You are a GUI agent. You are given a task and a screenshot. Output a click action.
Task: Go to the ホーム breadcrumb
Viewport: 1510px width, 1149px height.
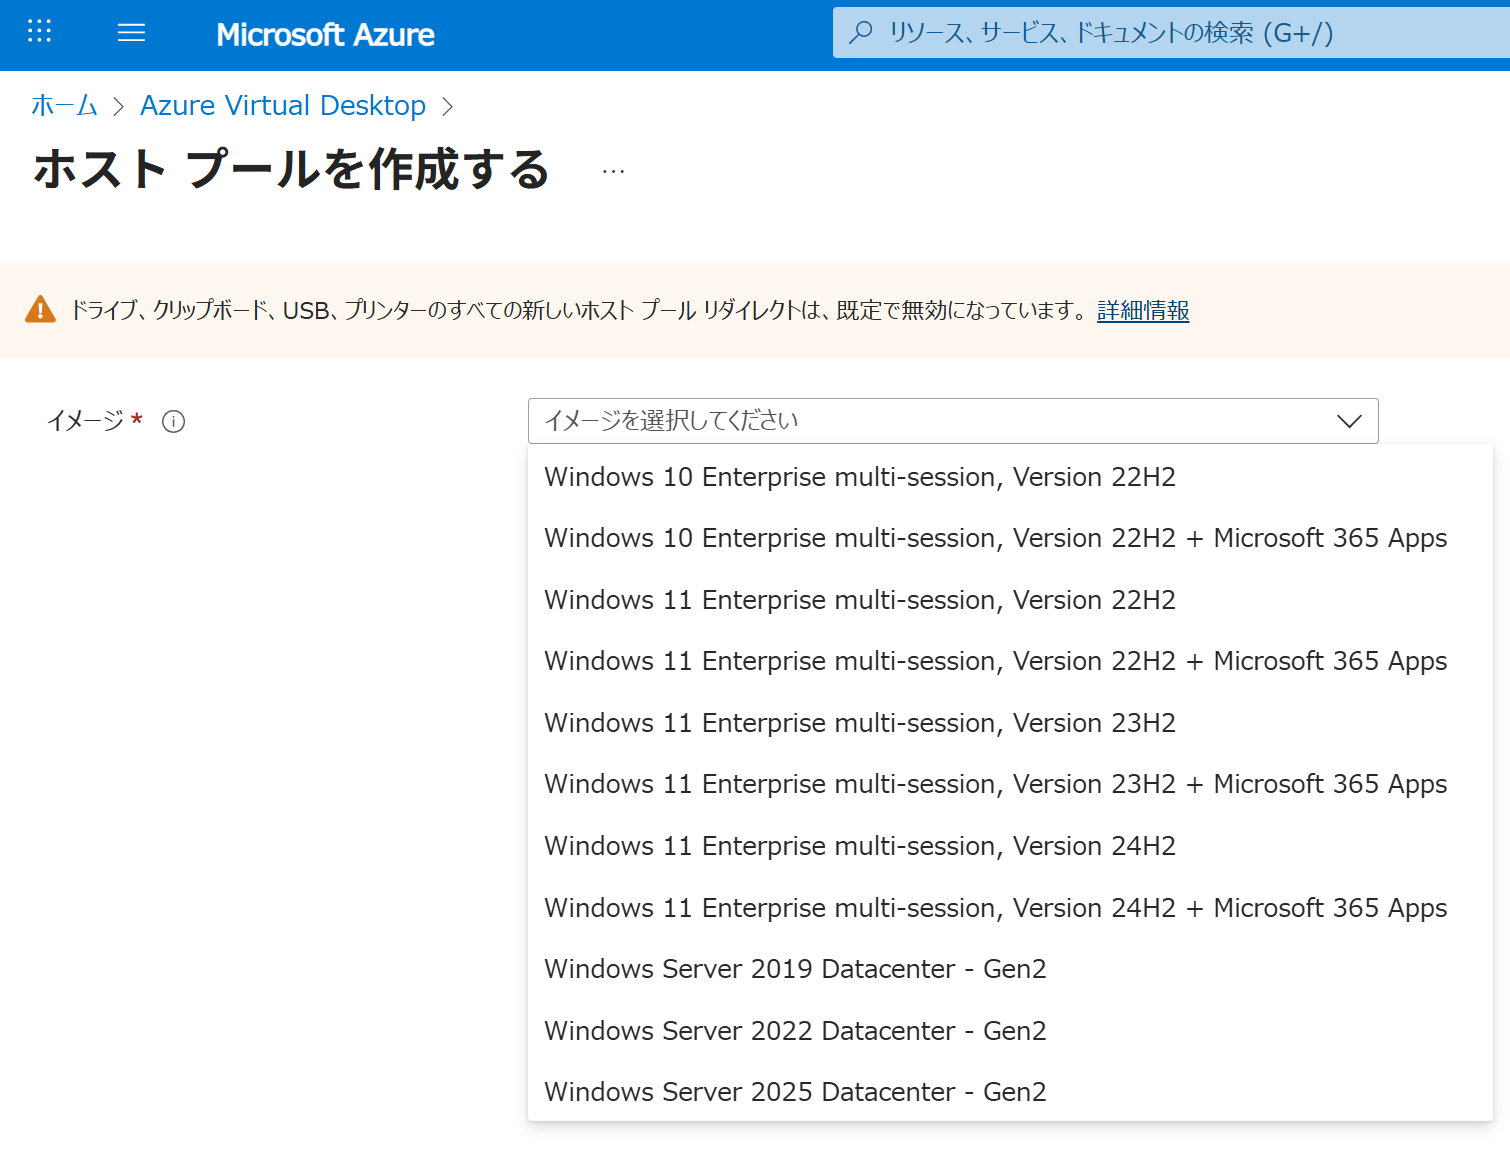tap(64, 105)
